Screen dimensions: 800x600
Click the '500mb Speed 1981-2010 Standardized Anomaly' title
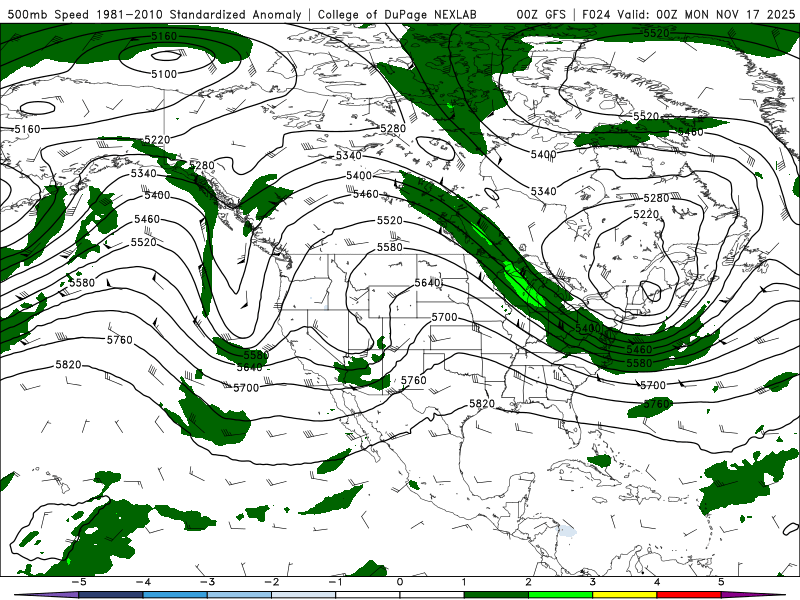pyautogui.click(x=154, y=14)
